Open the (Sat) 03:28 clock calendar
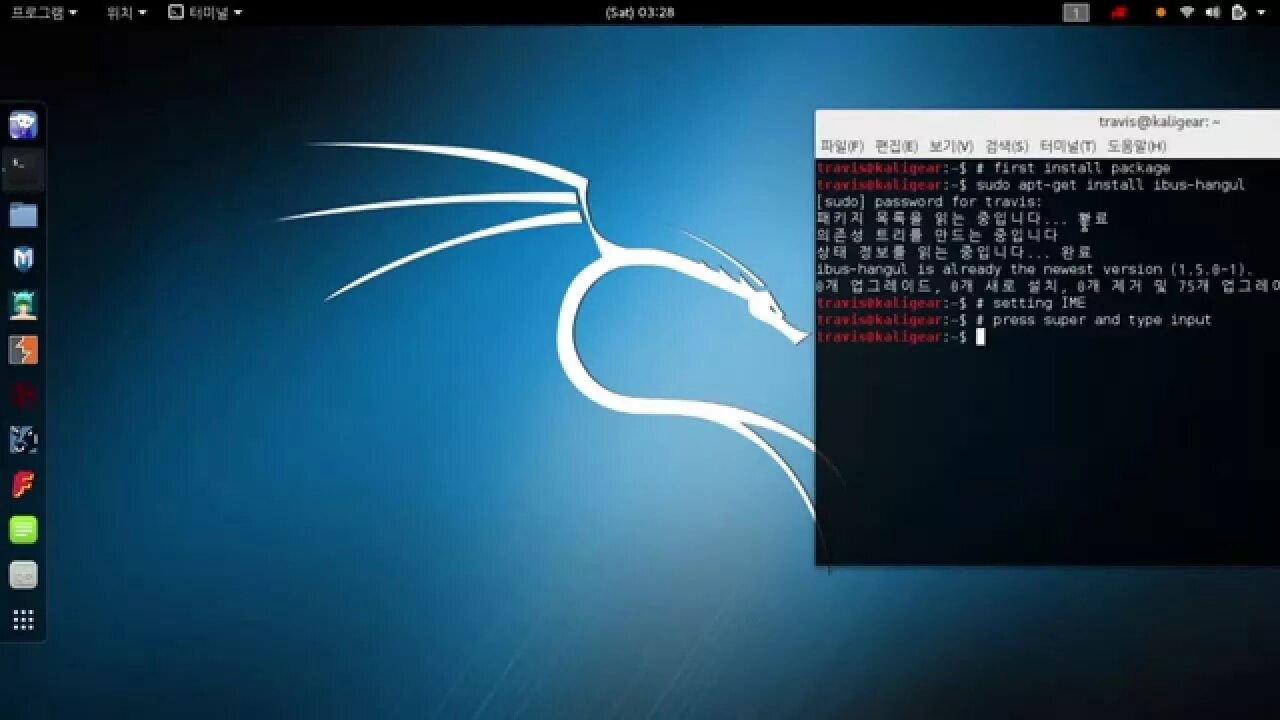 coord(640,12)
